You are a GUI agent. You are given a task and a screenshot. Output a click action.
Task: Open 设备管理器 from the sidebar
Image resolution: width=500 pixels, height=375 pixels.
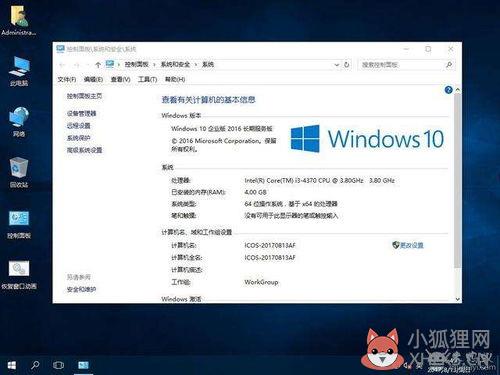point(81,114)
